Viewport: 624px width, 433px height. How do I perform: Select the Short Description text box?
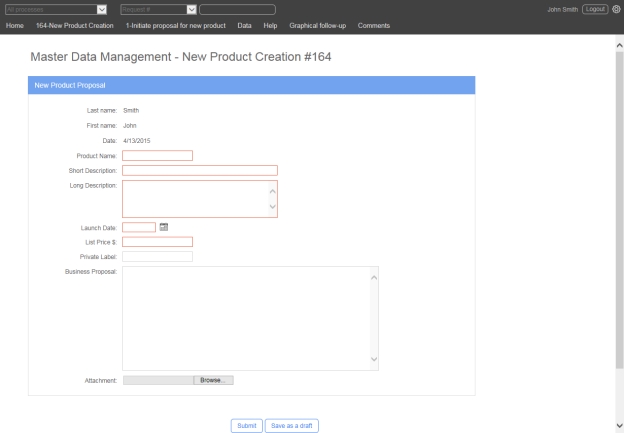(199, 170)
